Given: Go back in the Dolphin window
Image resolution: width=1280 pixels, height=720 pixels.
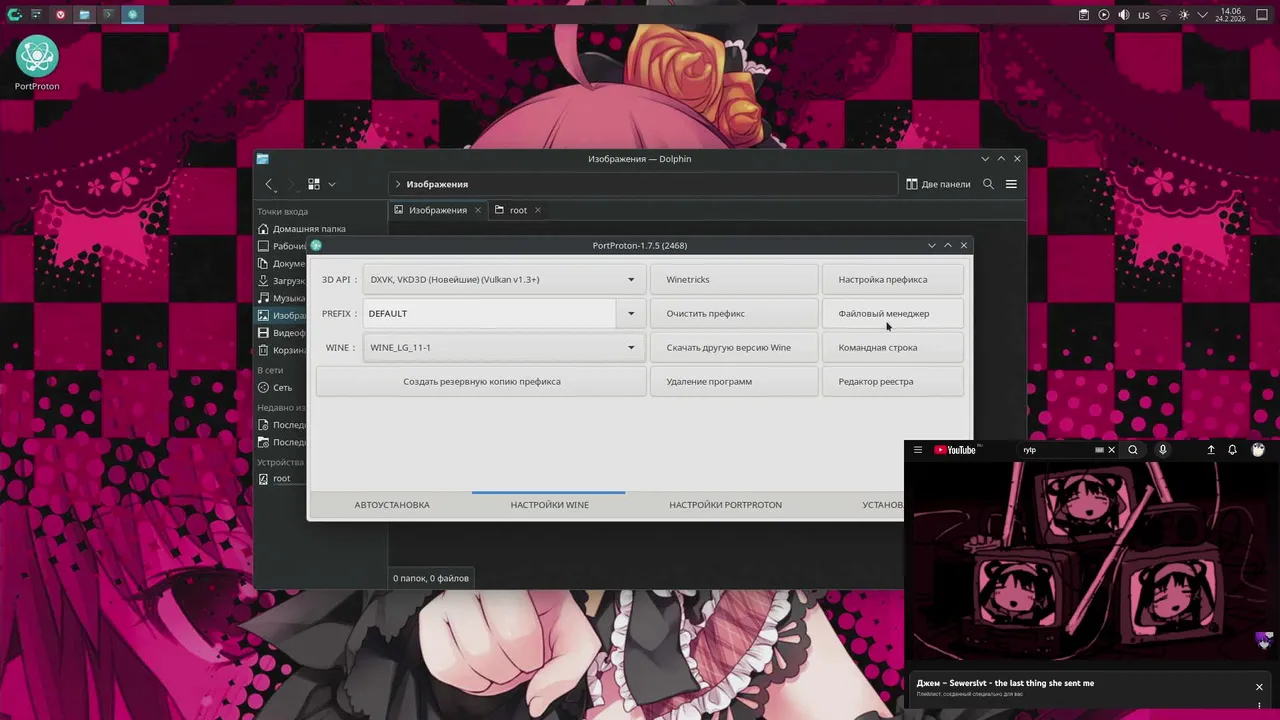Looking at the screenshot, I should (x=269, y=184).
